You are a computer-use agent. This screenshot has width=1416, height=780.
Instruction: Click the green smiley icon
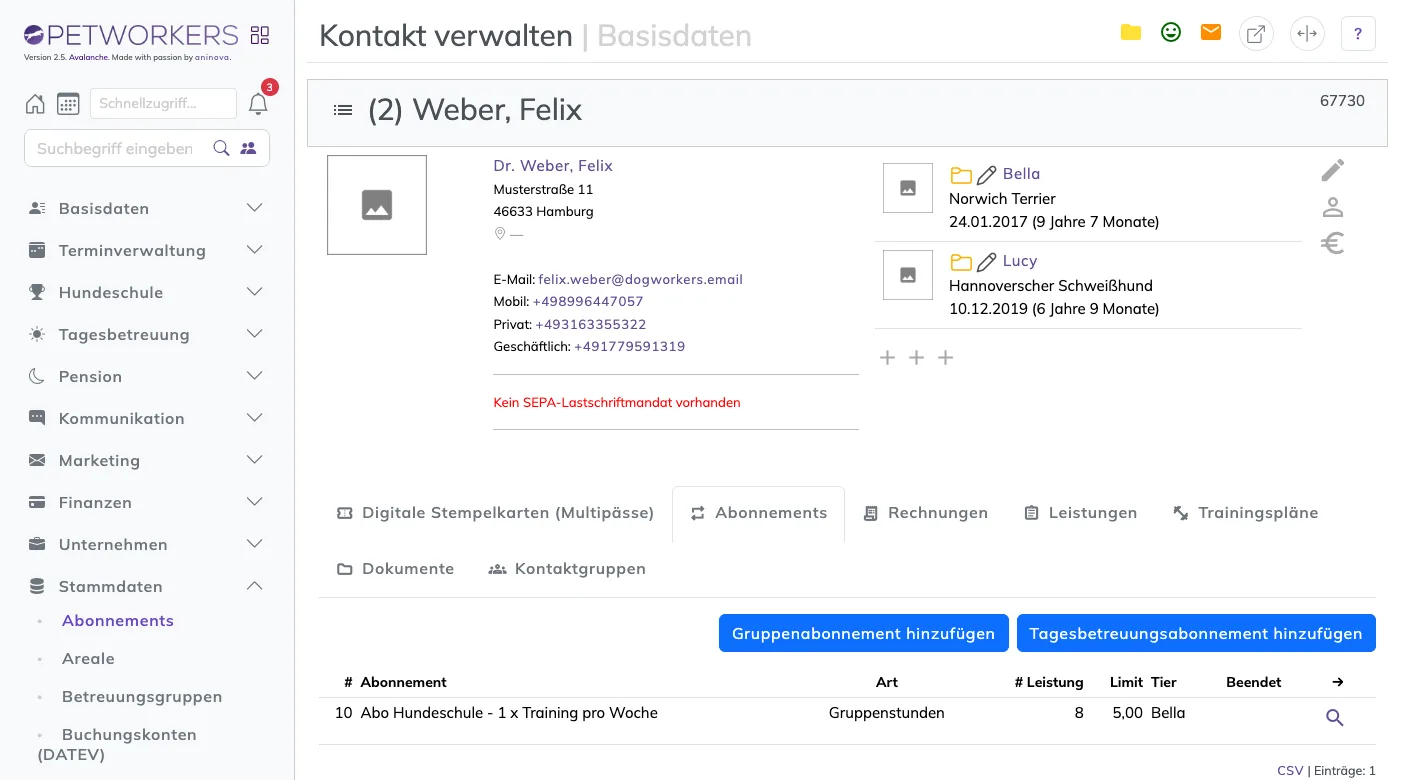click(1171, 33)
